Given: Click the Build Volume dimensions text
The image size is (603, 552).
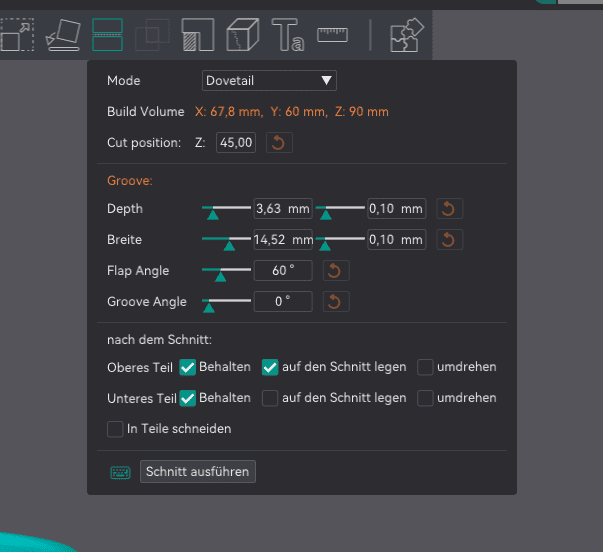Looking at the screenshot, I should pyautogui.click(x=292, y=112).
